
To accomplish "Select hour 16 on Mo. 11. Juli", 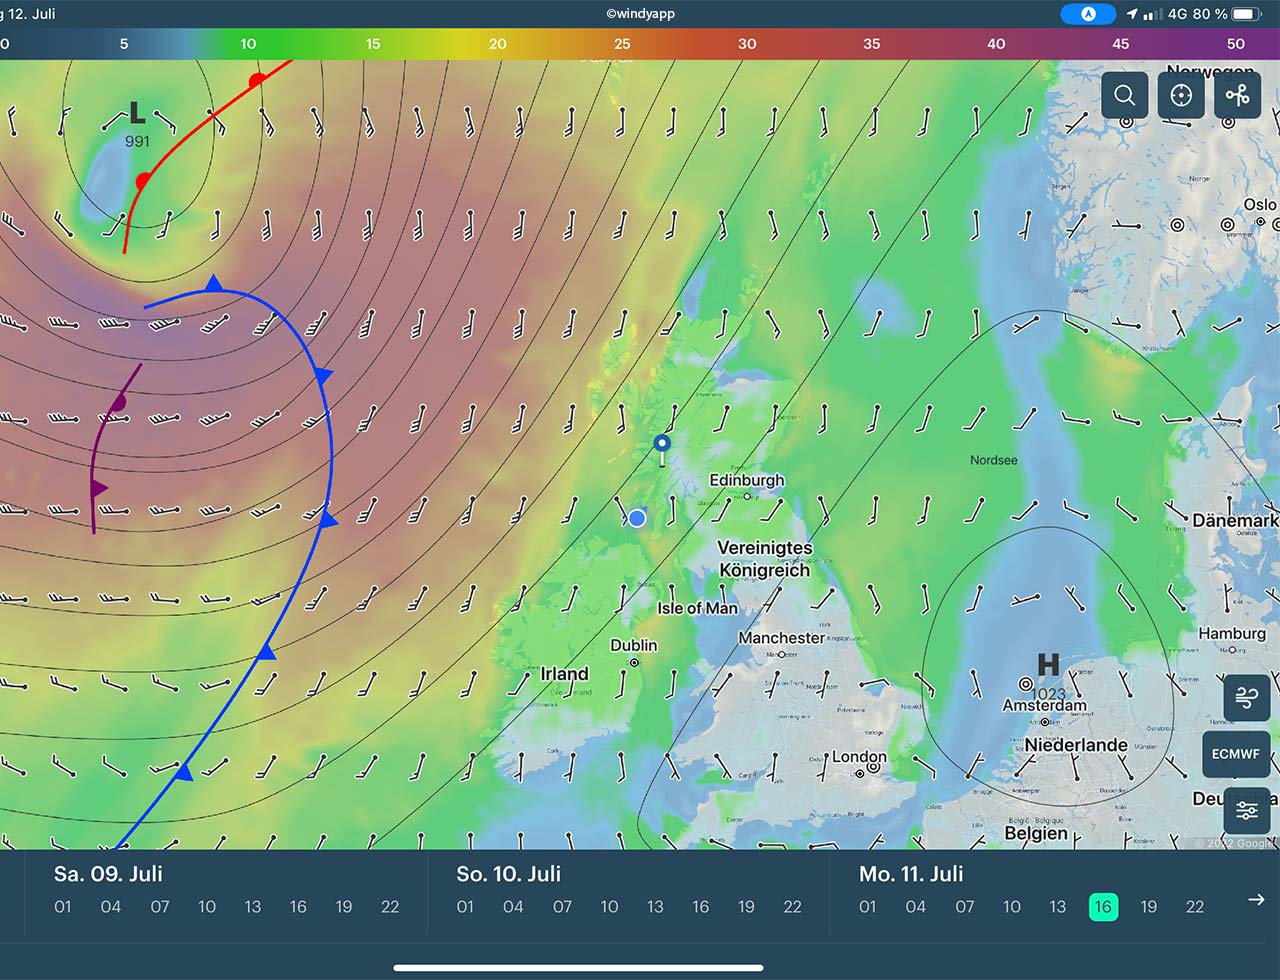I will 1103,907.
